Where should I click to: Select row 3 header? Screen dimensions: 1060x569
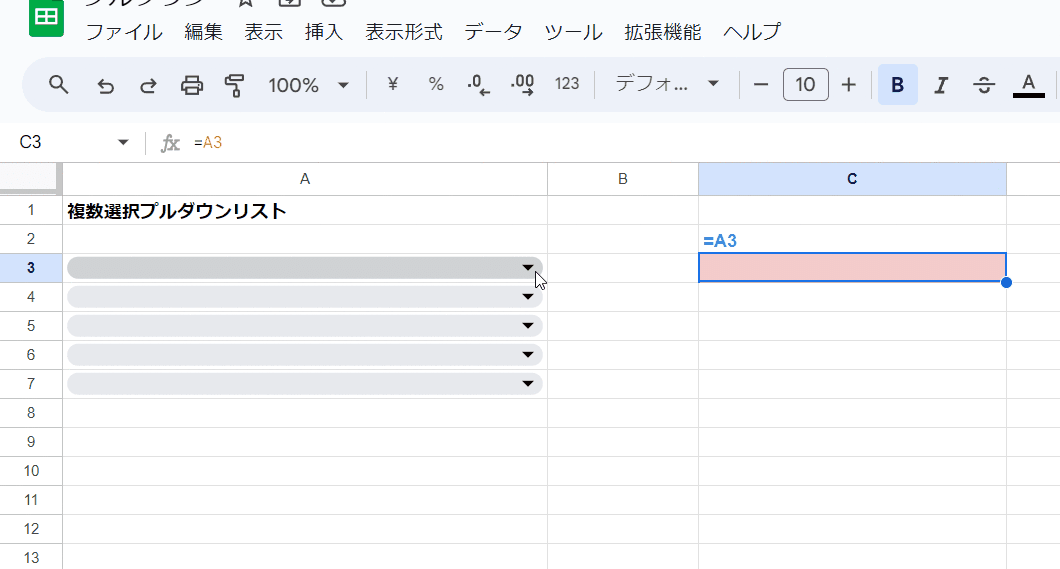coord(31,268)
